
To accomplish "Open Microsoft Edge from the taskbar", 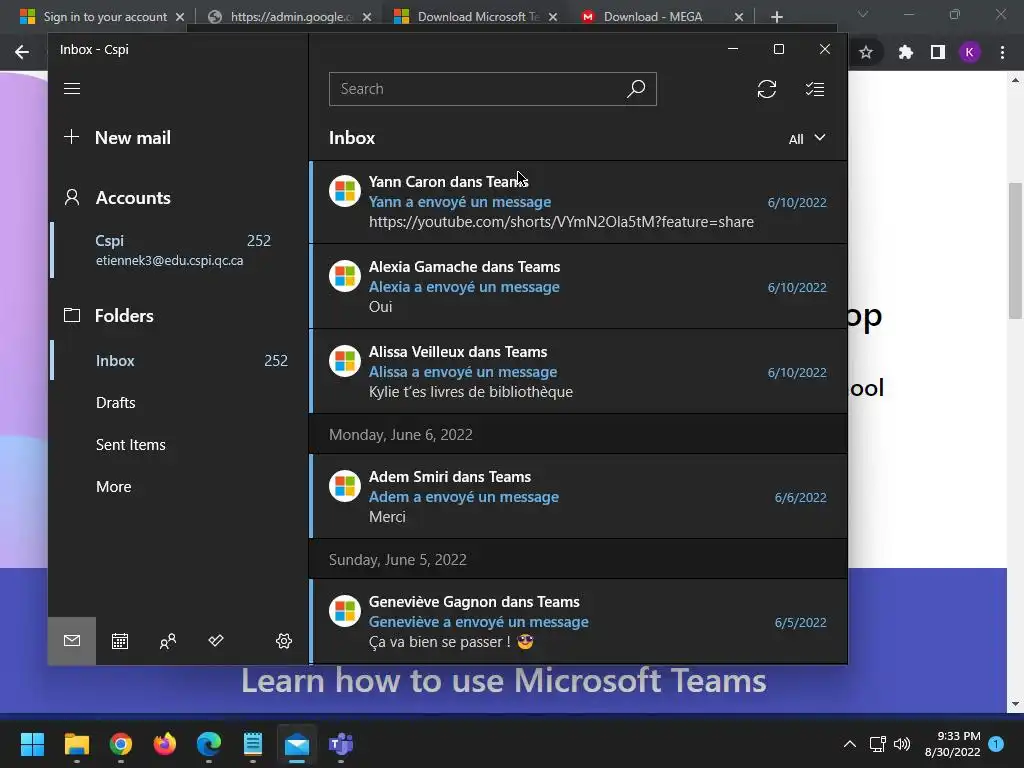I will click(x=209, y=744).
